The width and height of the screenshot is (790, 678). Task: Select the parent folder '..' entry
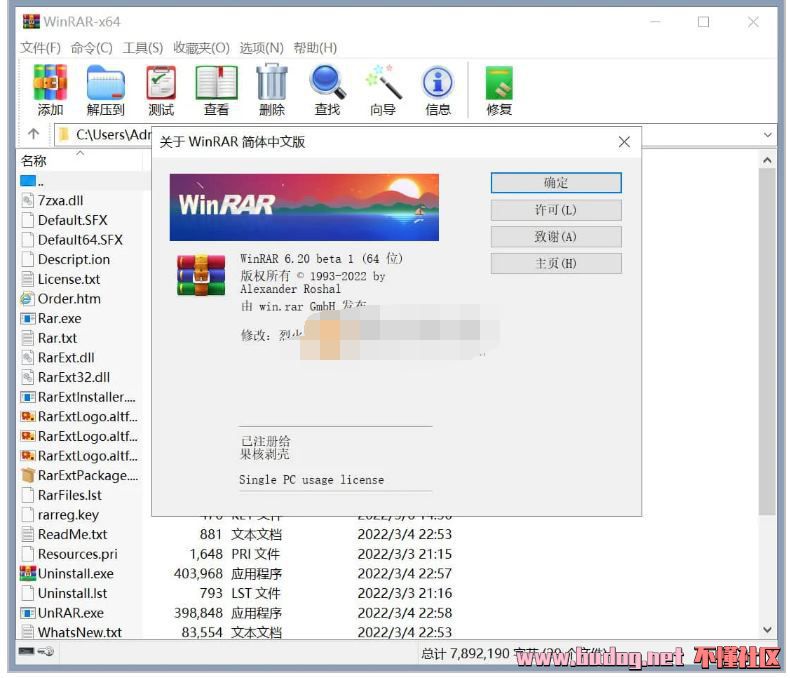pyautogui.click(x=32, y=181)
